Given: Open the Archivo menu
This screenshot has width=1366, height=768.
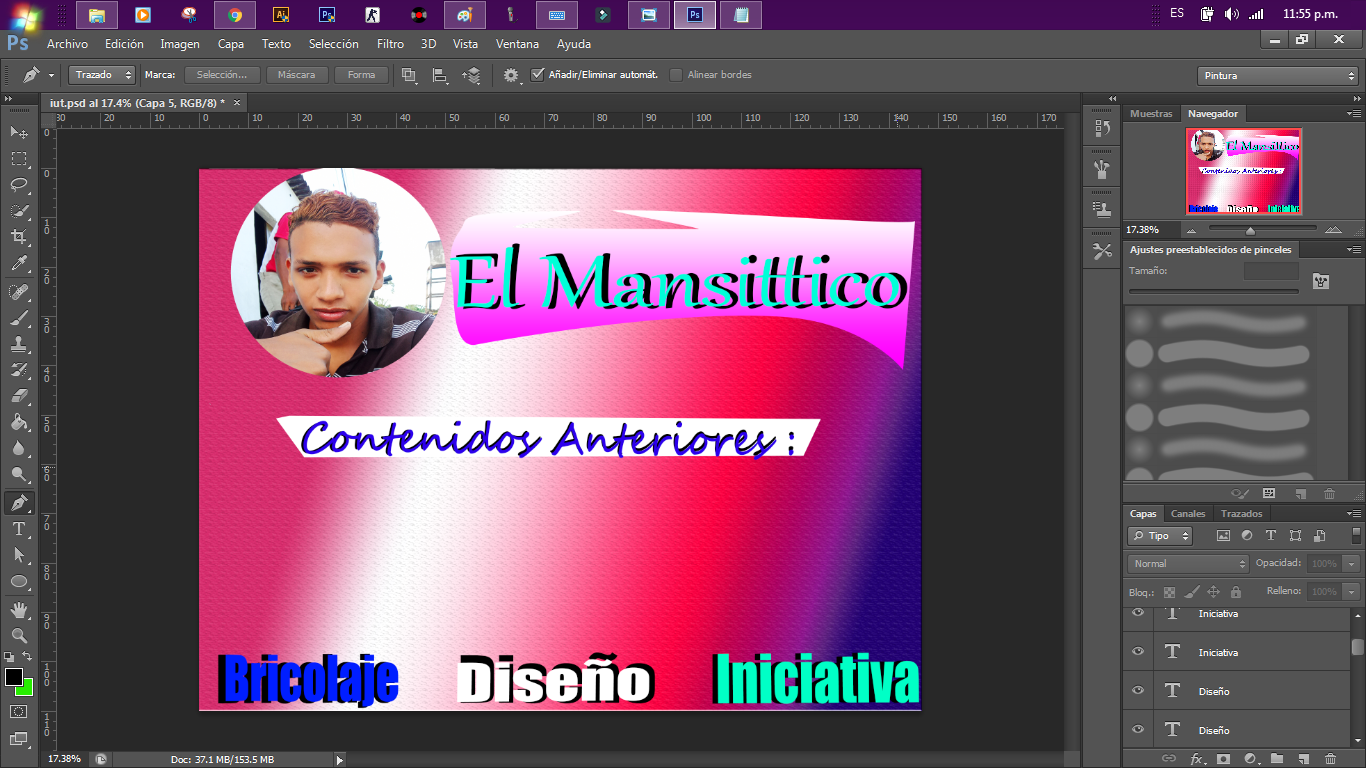Looking at the screenshot, I should coord(67,44).
